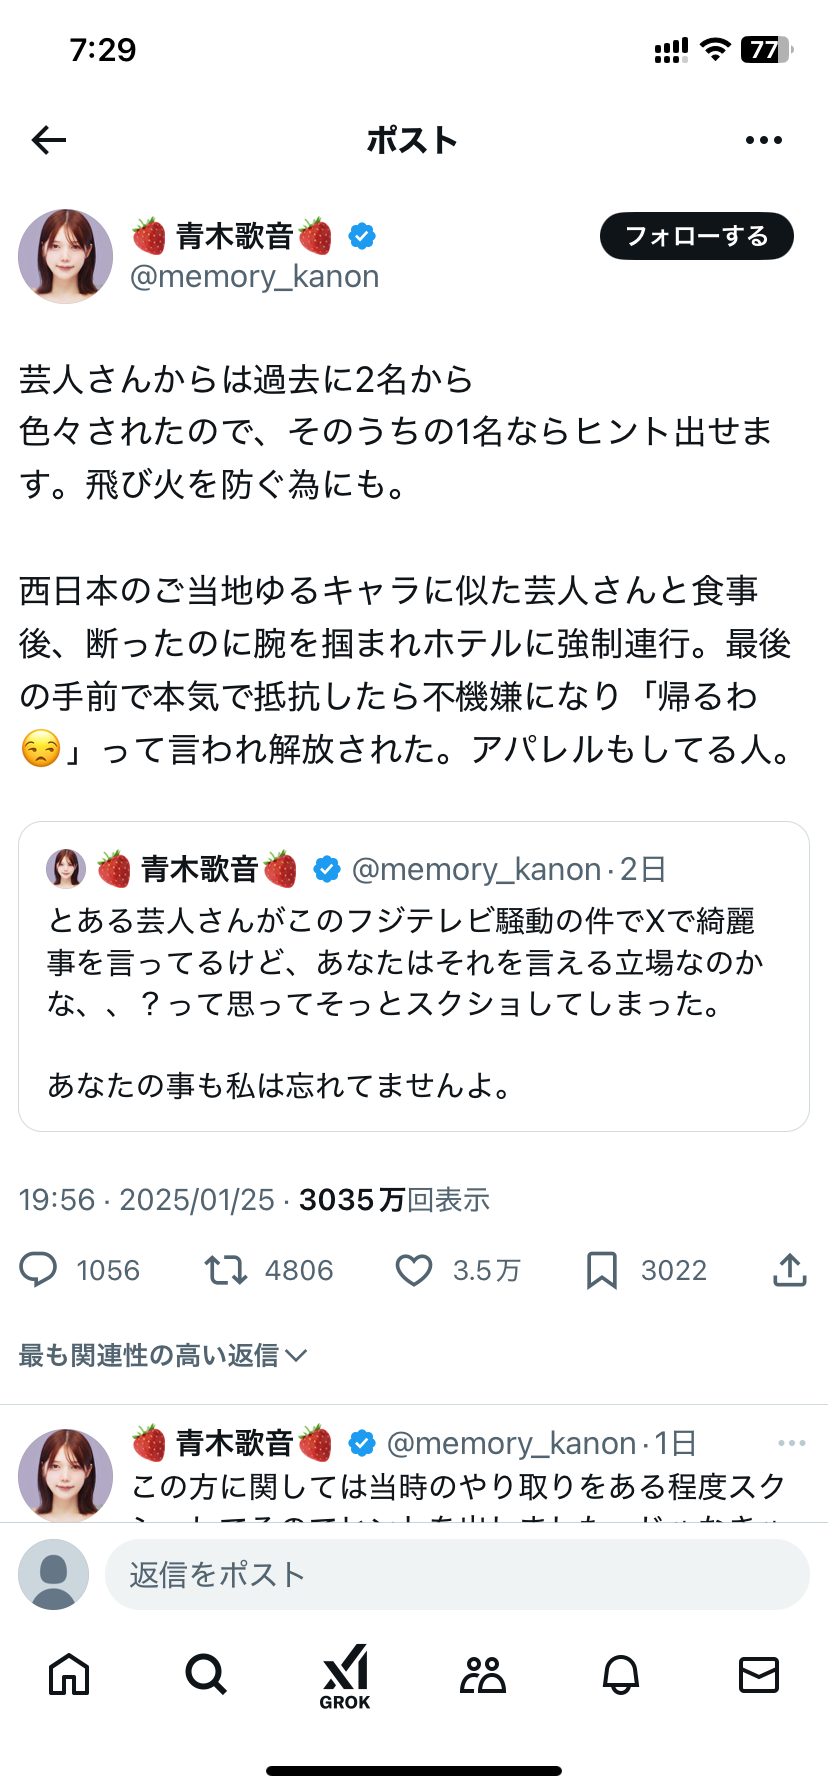Tap the back arrow icon

pyautogui.click(x=48, y=140)
